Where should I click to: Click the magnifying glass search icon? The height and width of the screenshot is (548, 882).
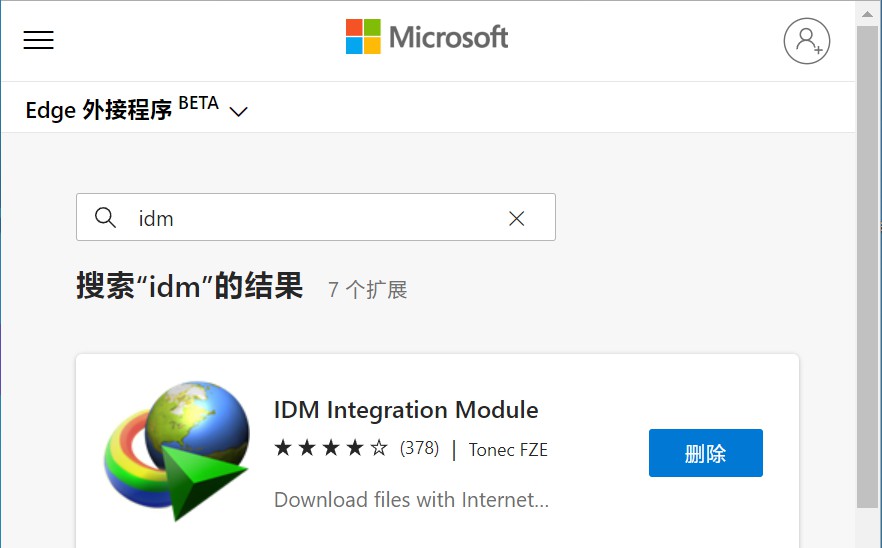click(x=105, y=218)
